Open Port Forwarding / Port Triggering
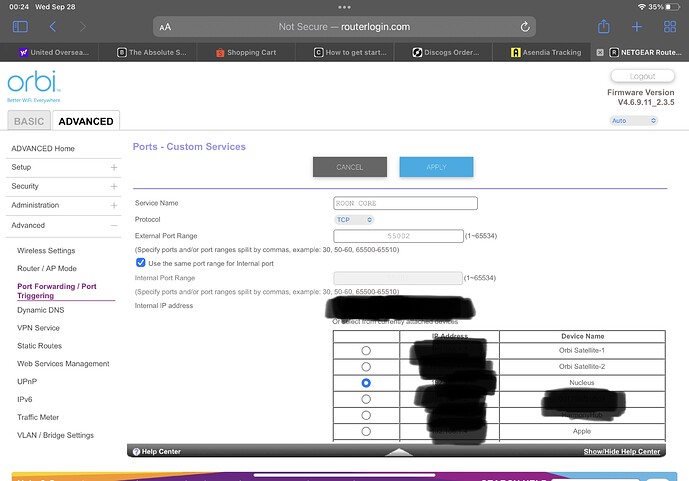The height and width of the screenshot is (481, 689). click(57, 291)
